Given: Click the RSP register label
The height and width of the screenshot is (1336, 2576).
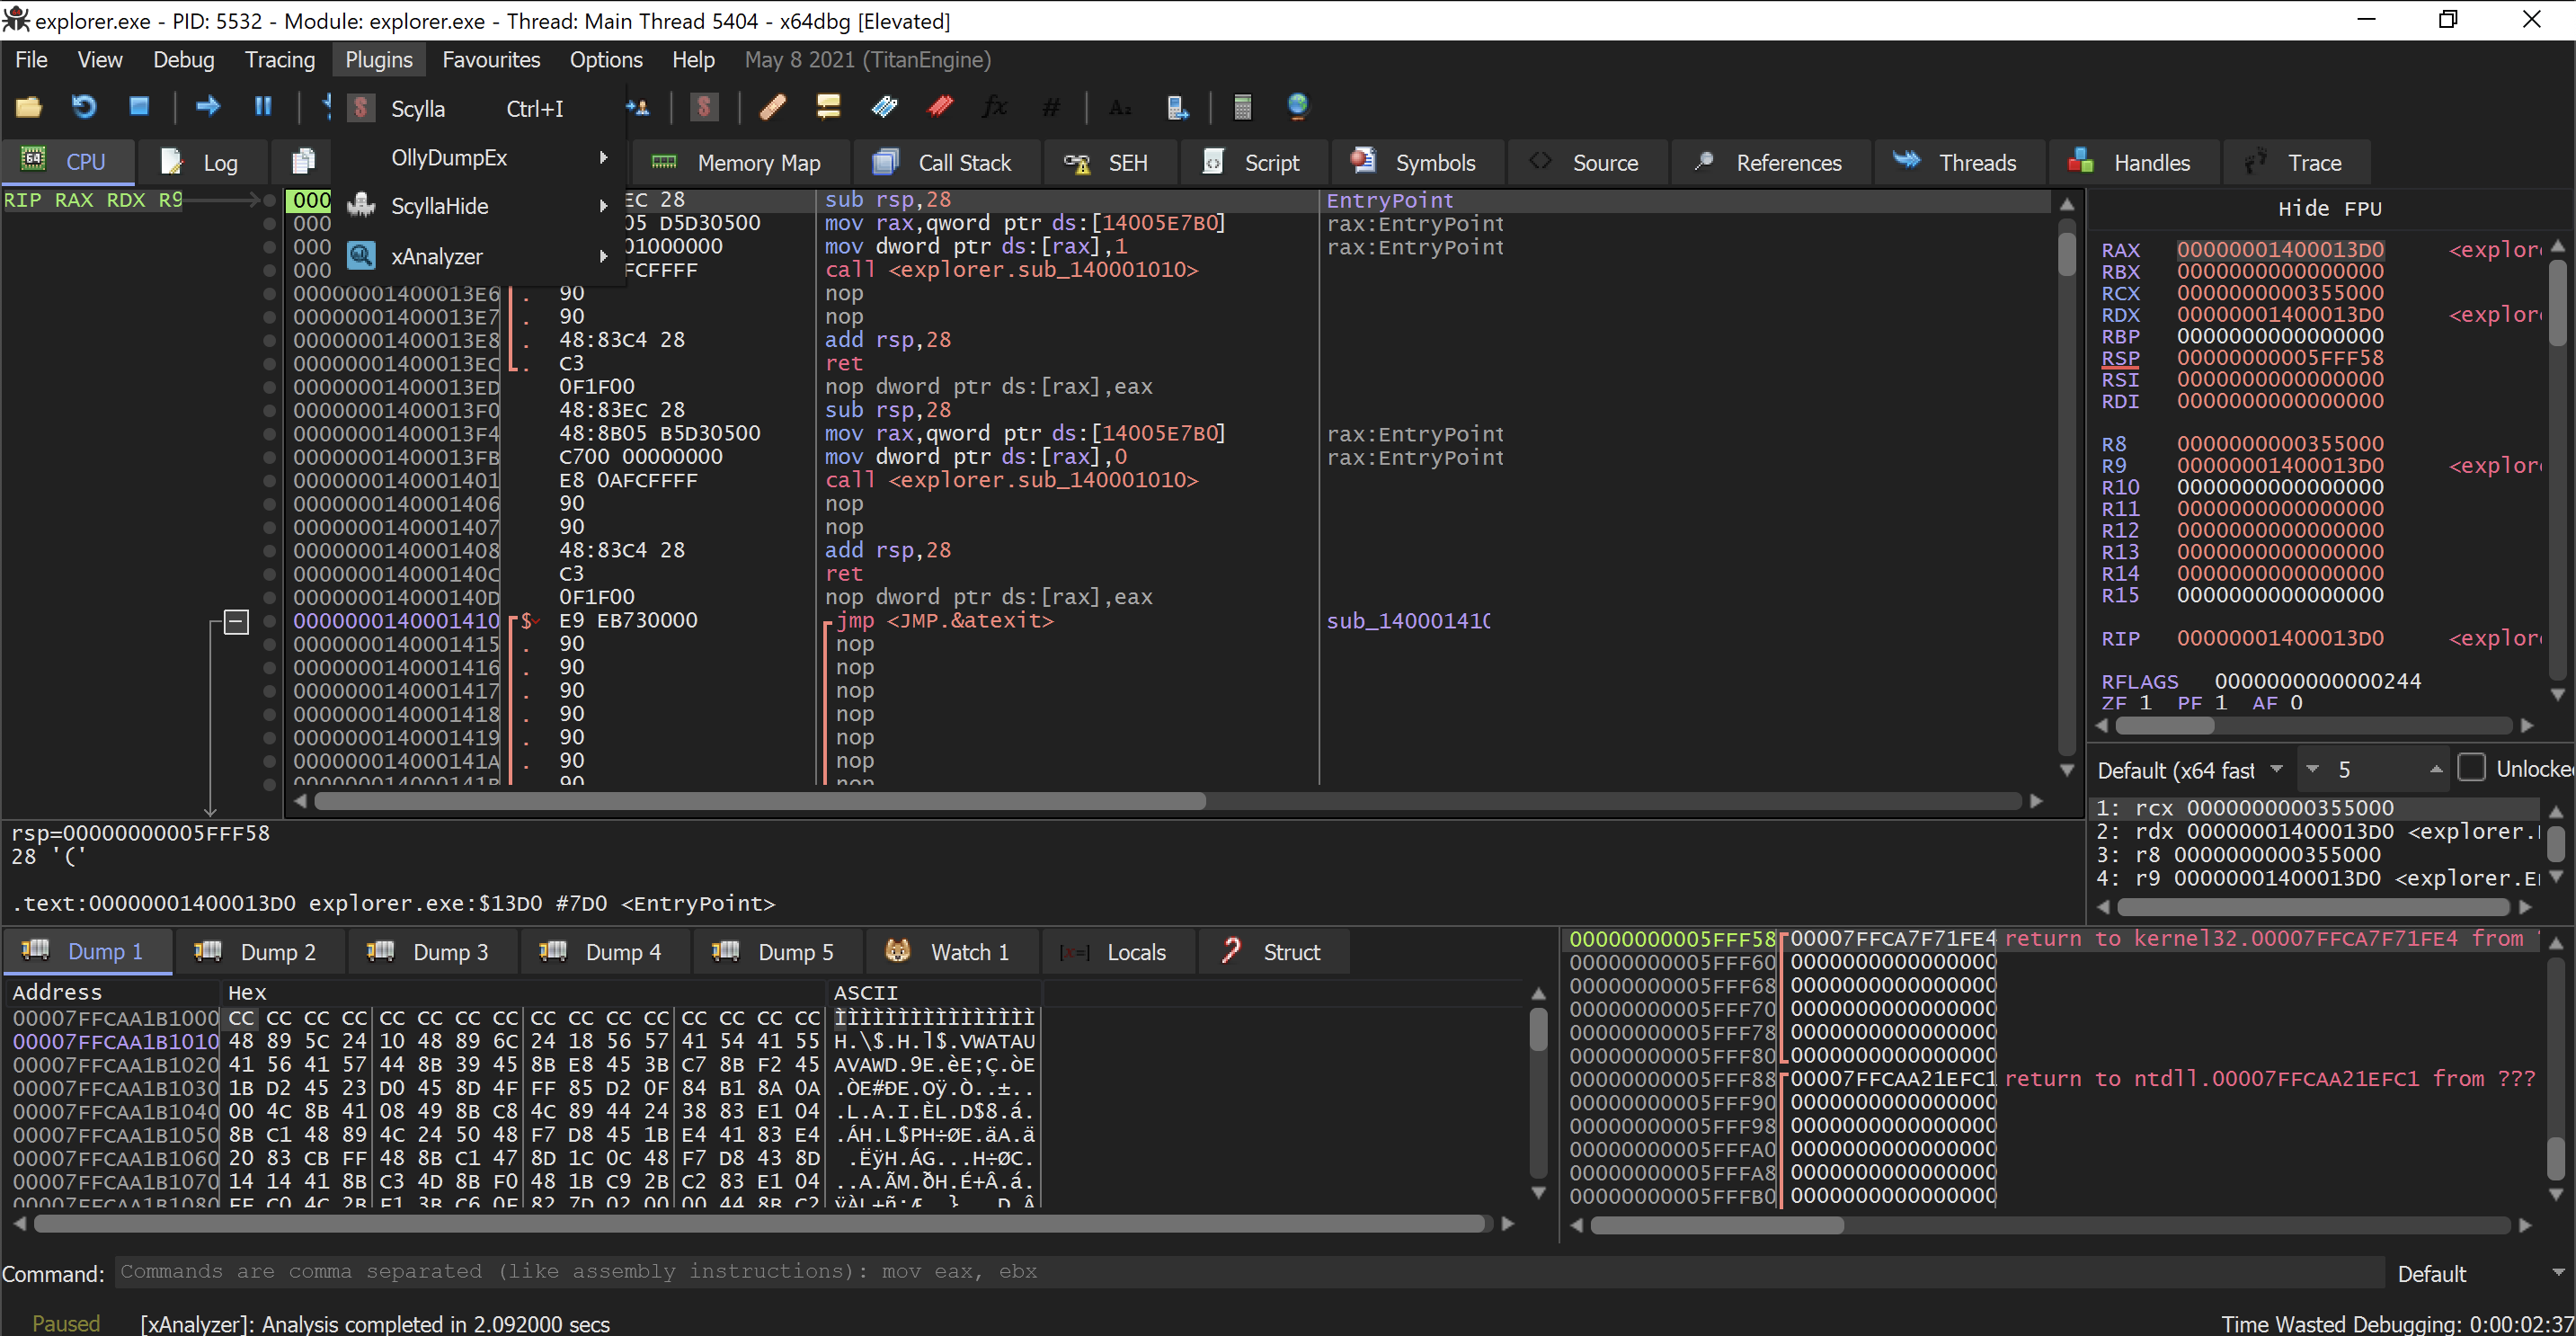Looking at the screenshot, I should click(2120, 357).
